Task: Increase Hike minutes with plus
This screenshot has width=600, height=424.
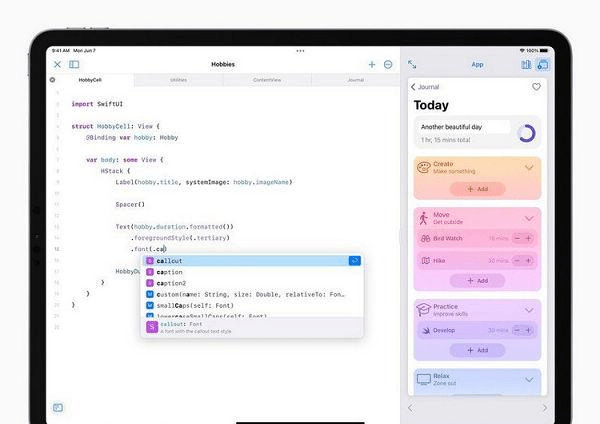Action: point(528,261)
